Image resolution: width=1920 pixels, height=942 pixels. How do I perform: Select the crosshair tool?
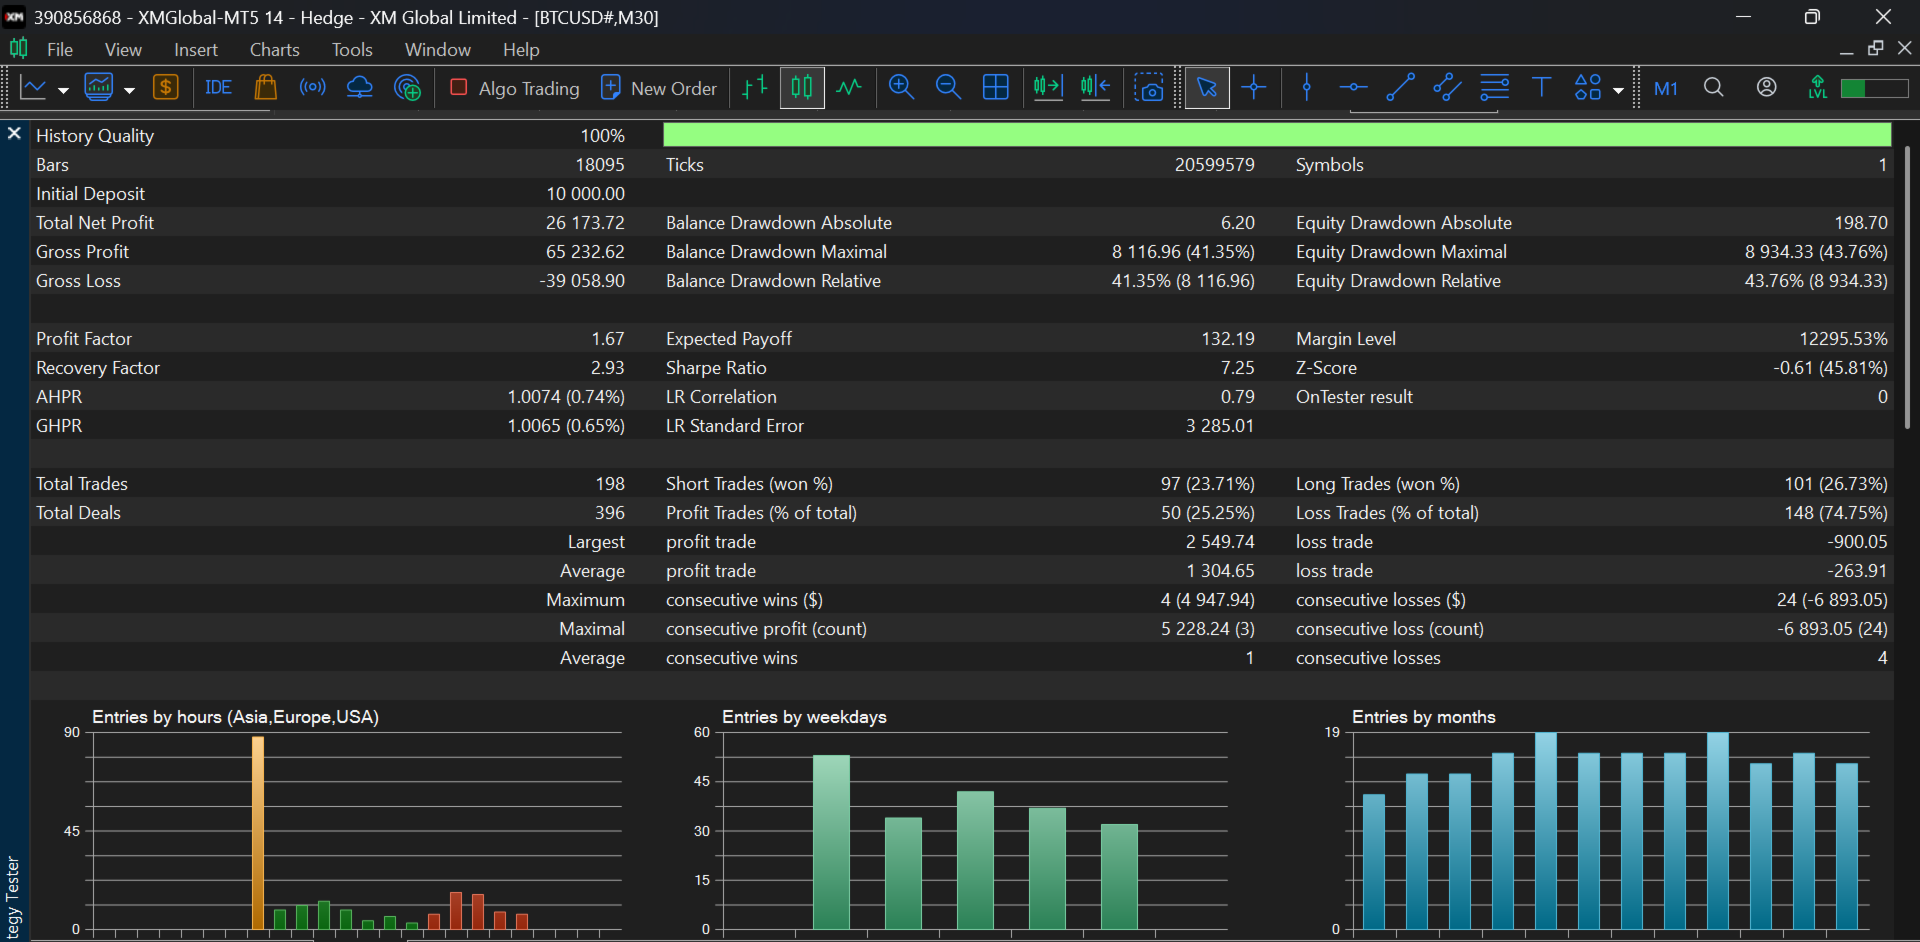(1254, 88)
